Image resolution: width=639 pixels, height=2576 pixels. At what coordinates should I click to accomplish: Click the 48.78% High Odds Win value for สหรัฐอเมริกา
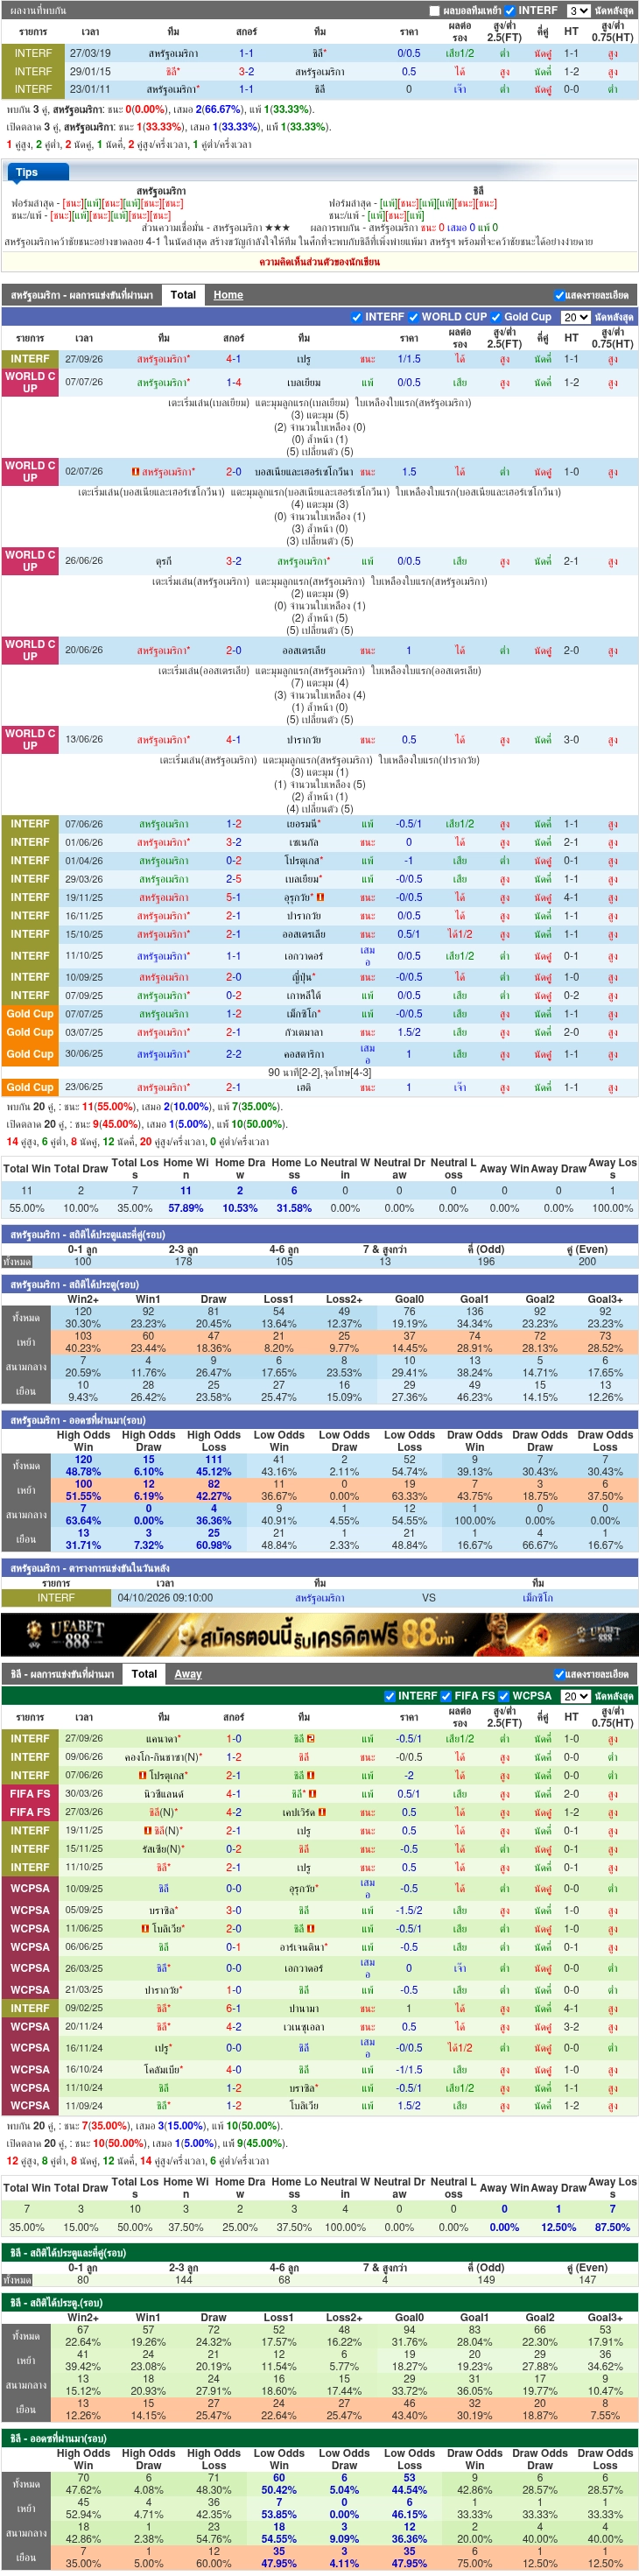pyautogui.click(x=83, y=1472)
